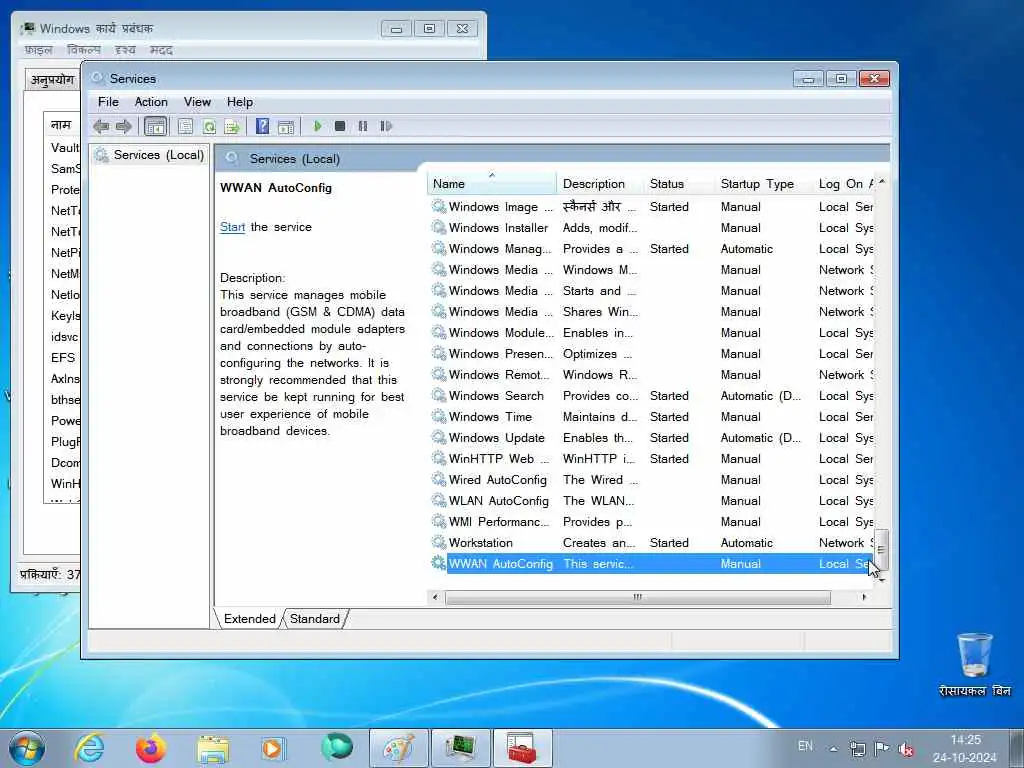Click the horizontal scrollbar left arrow
This screenshot has width=1024, height=768.
pyautogui.click(x=436, y=597)
